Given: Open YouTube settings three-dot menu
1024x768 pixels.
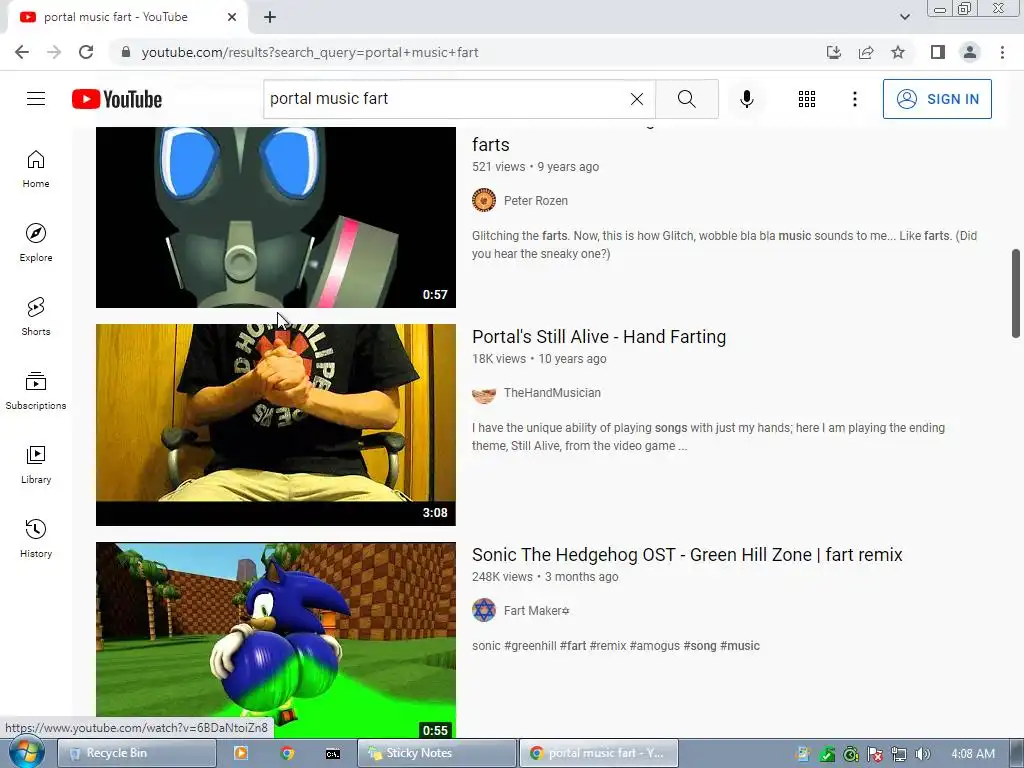Looking at the screenshot, I should point(854,99).
